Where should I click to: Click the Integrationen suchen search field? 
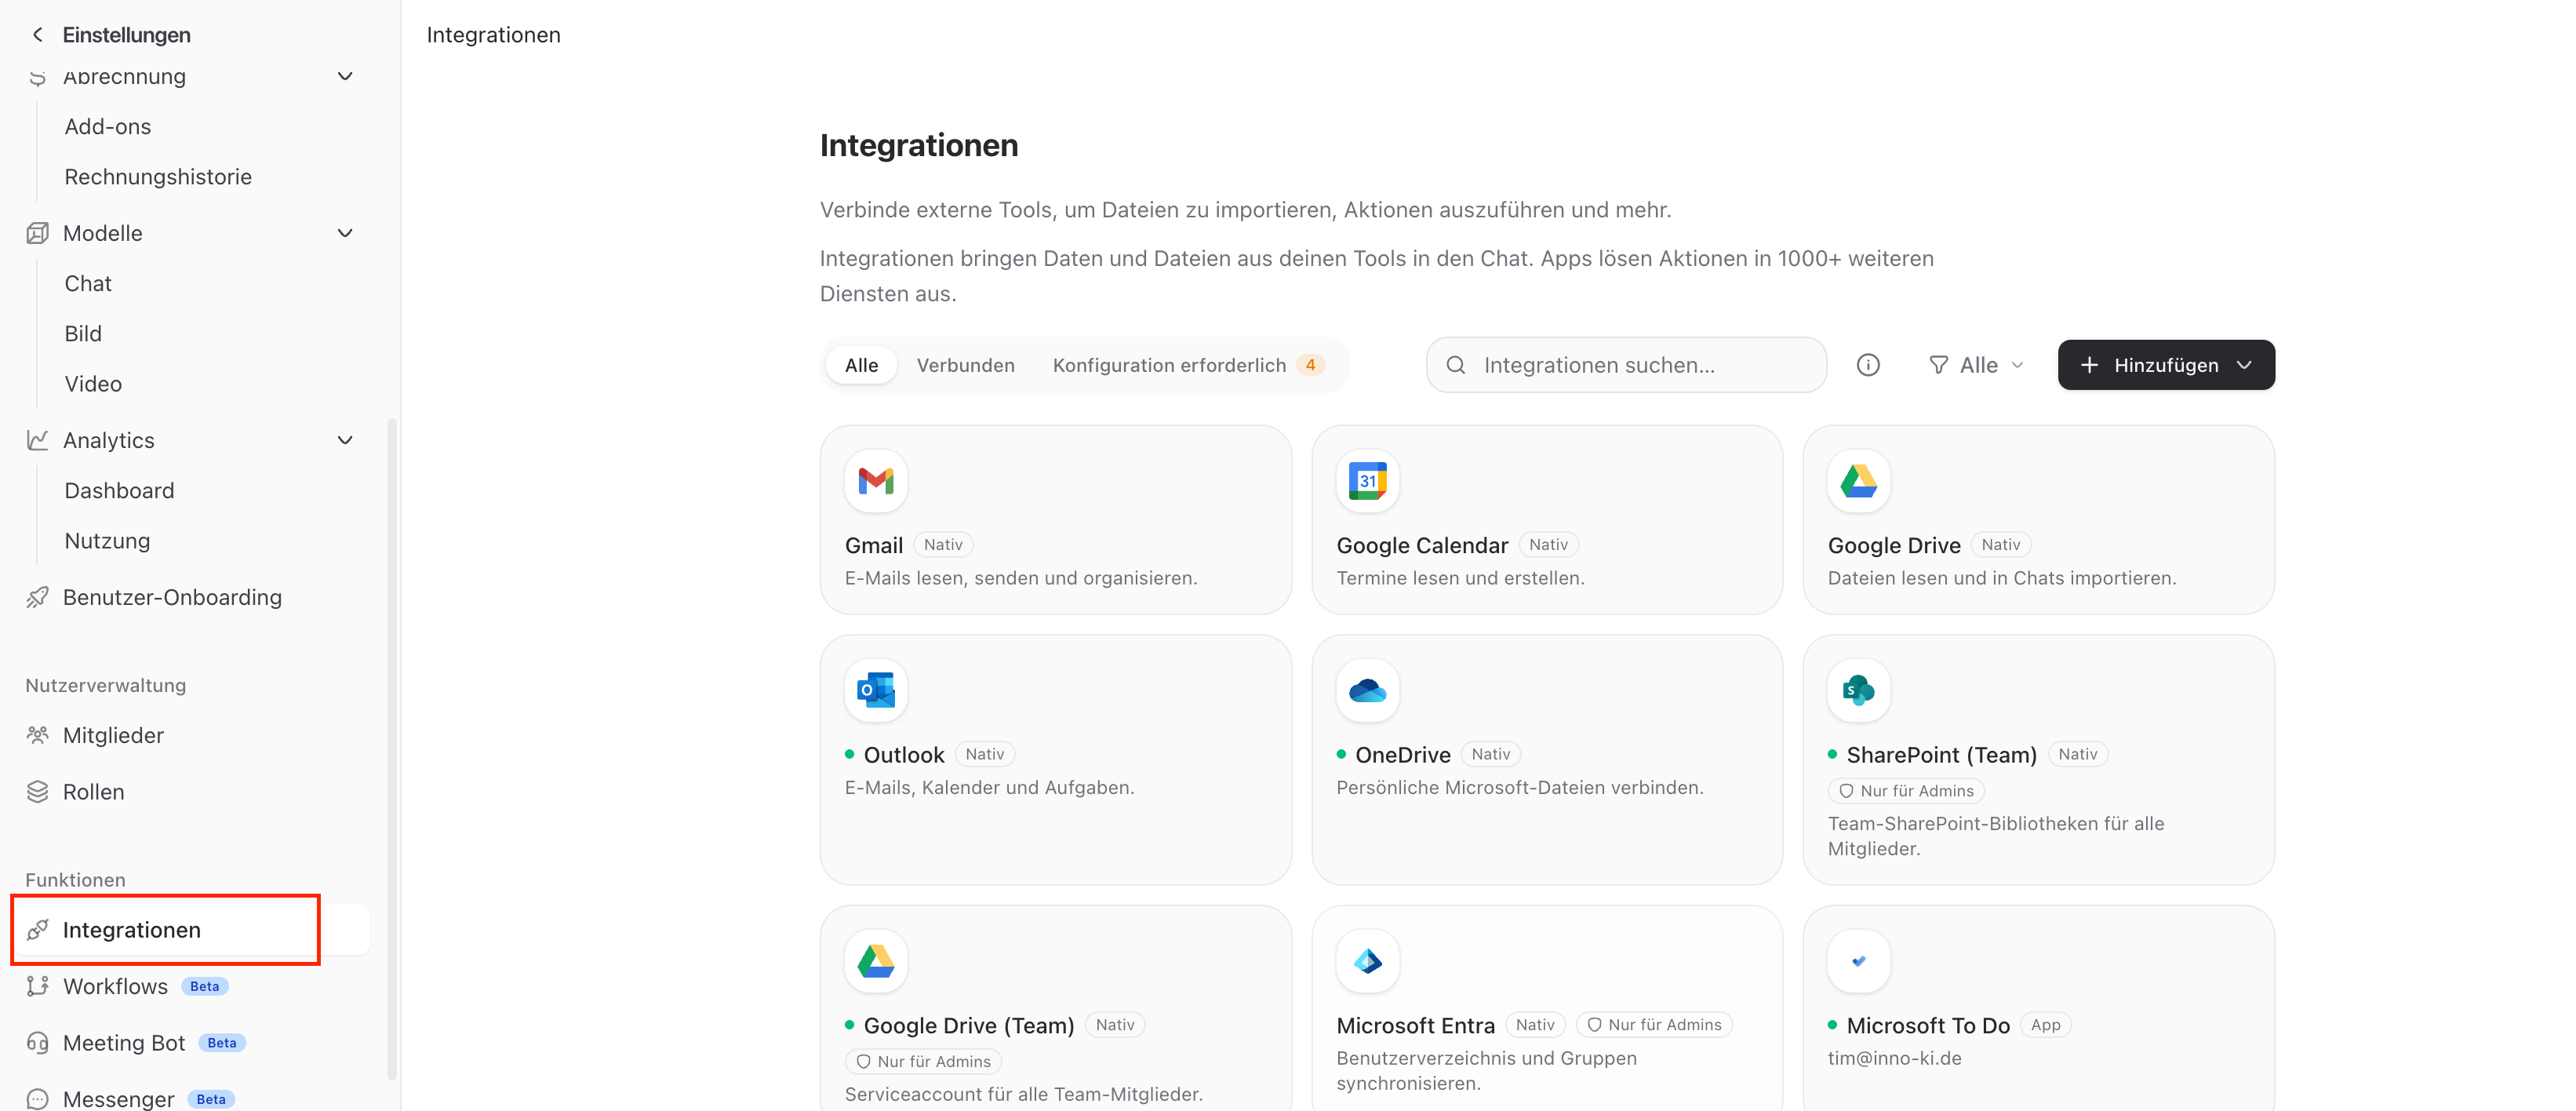tap(1626, 365)
